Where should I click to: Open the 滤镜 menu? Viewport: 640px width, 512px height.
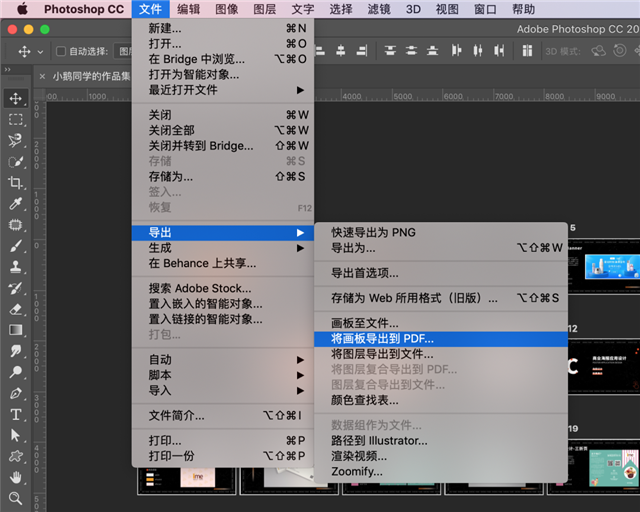coord(379,9)
